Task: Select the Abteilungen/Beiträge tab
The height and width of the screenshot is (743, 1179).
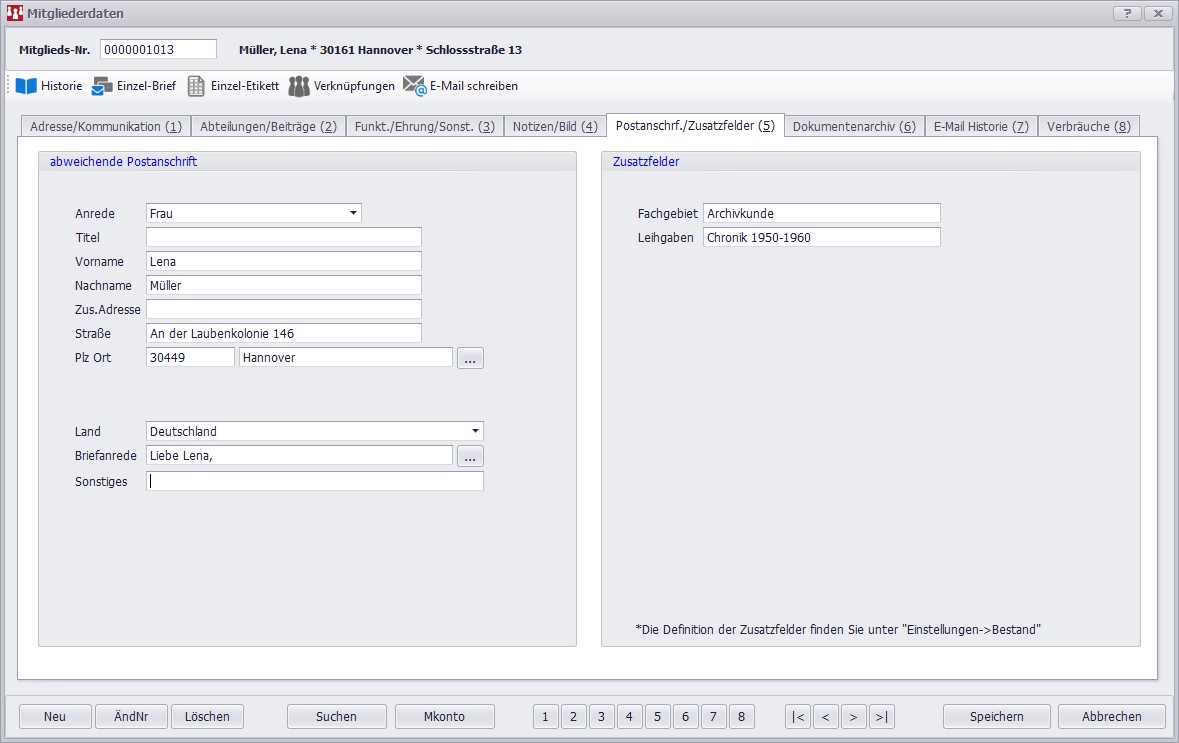Action: (x=268, y=127)
